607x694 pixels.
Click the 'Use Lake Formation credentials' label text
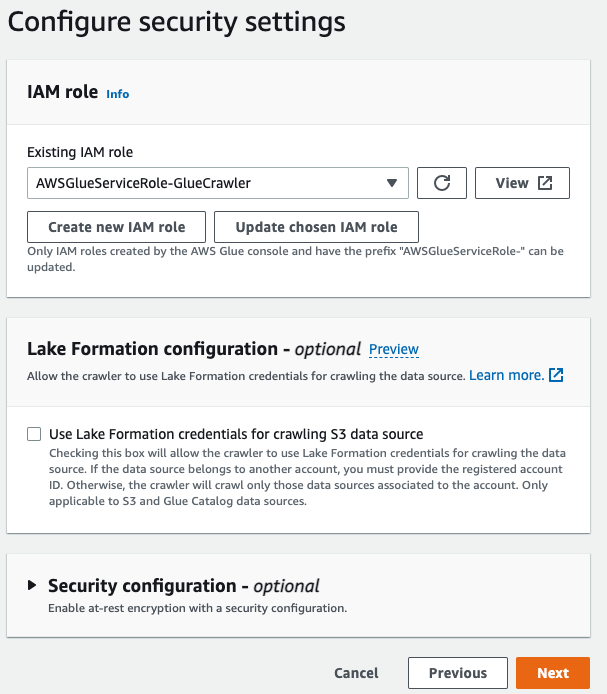click(x=236, y=434)
